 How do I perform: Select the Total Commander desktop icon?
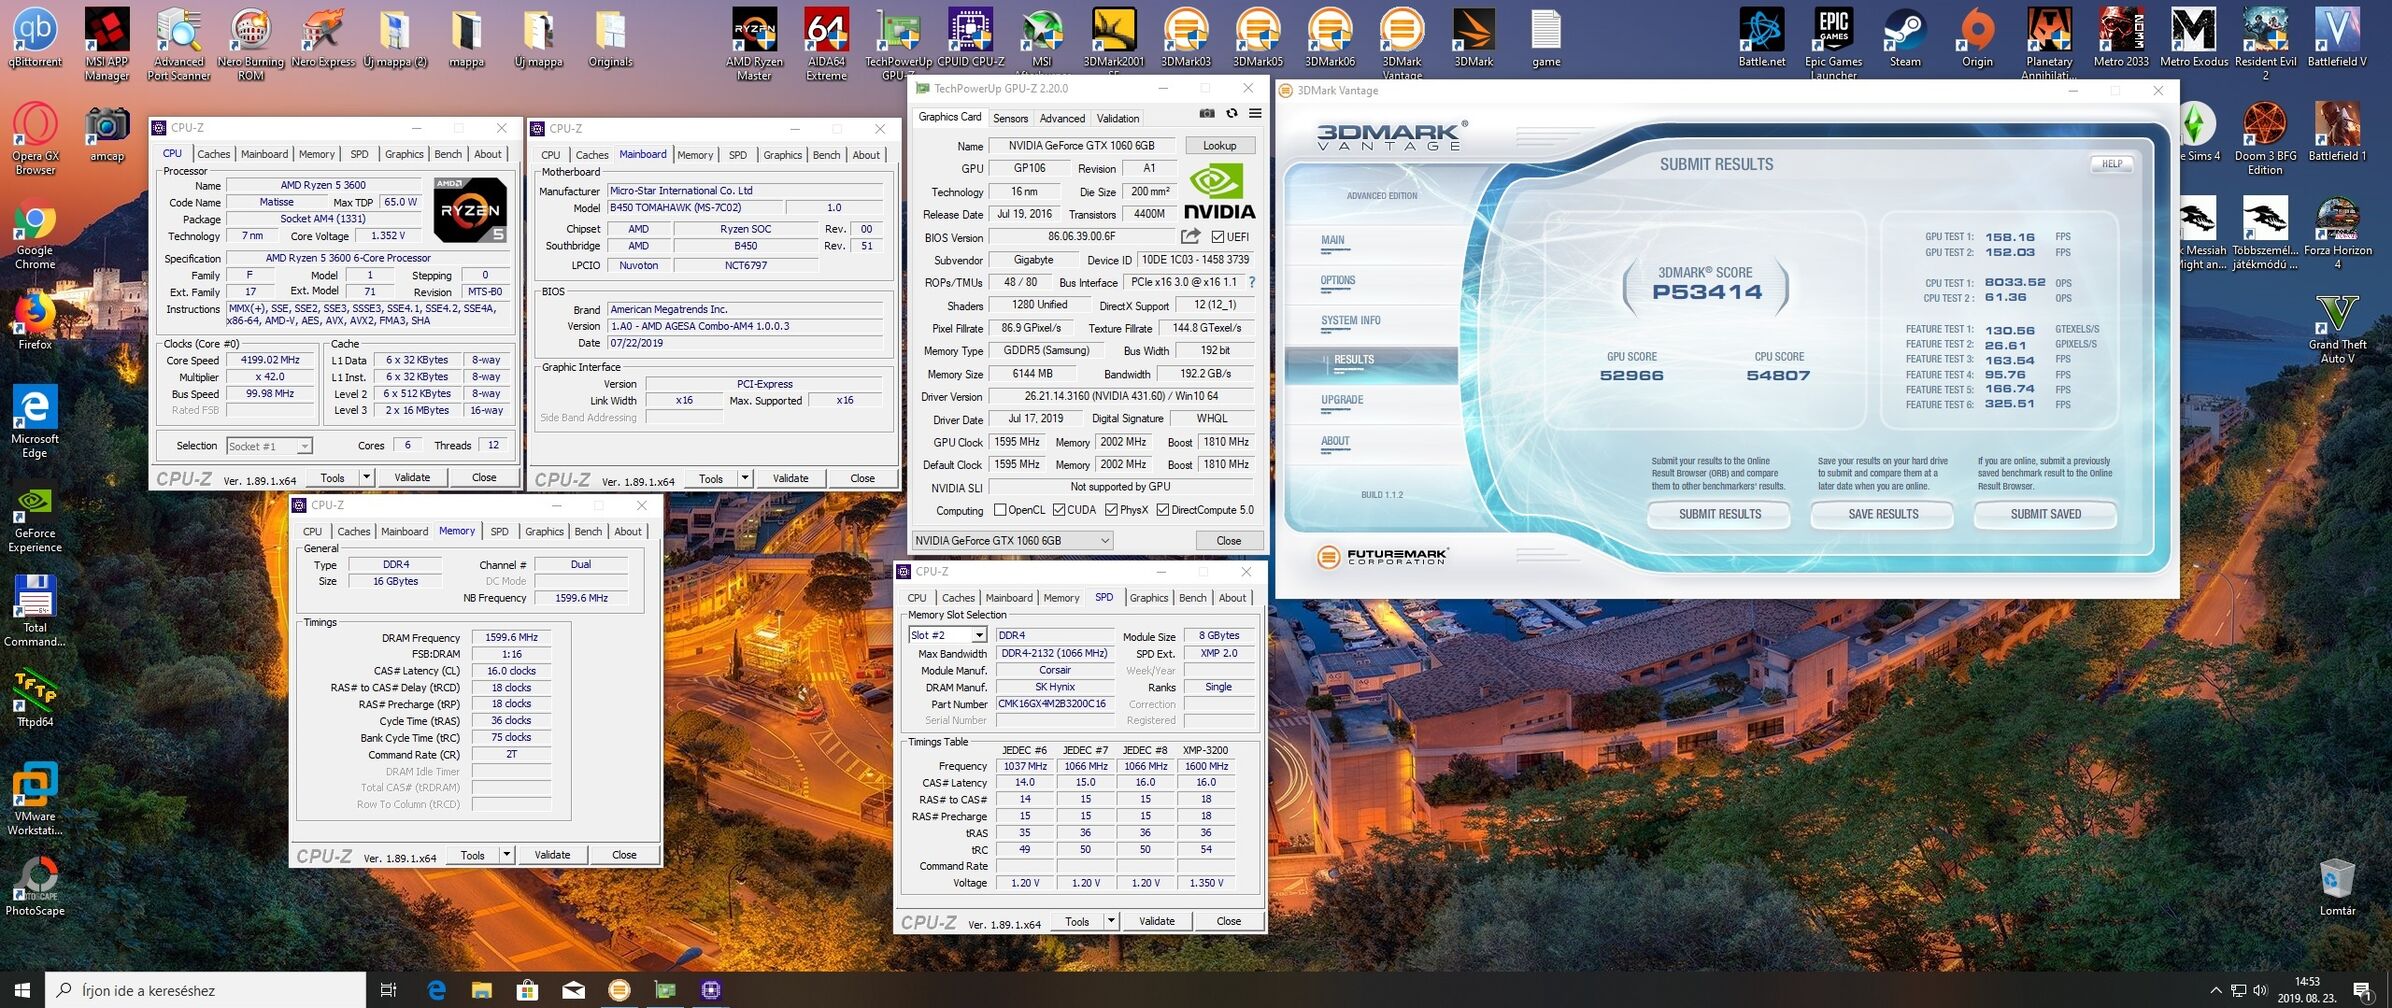(35, 610)
